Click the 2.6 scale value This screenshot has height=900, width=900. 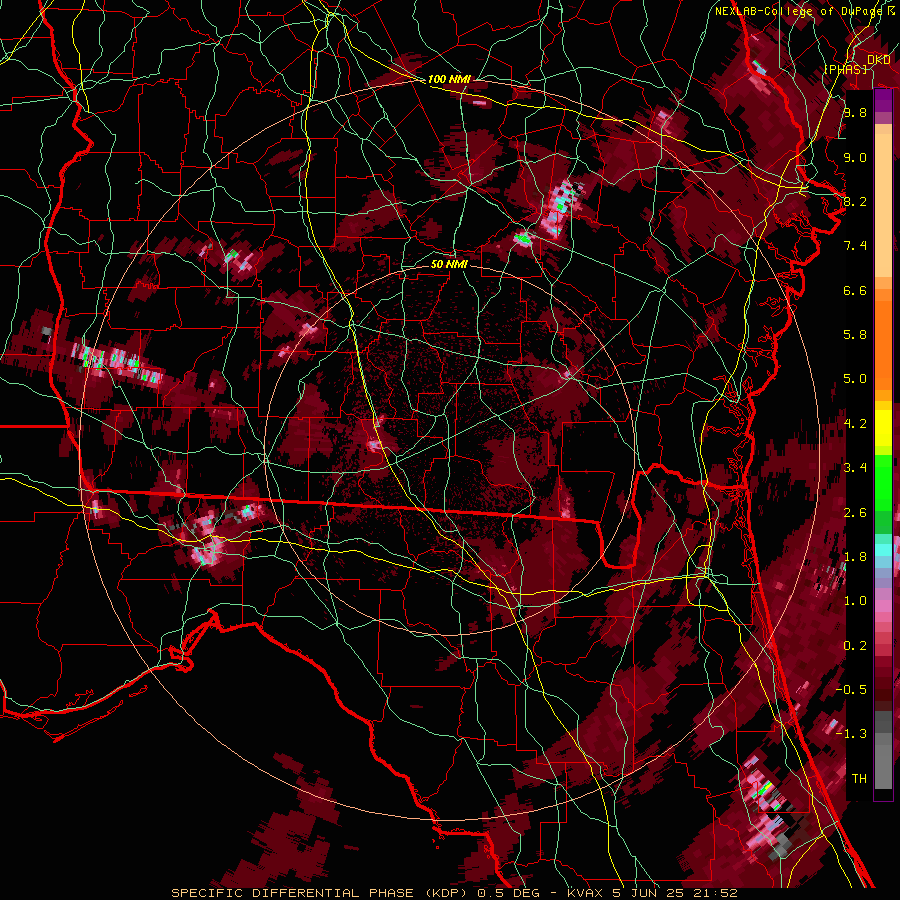pyautogui.click(x=855, y=513)
